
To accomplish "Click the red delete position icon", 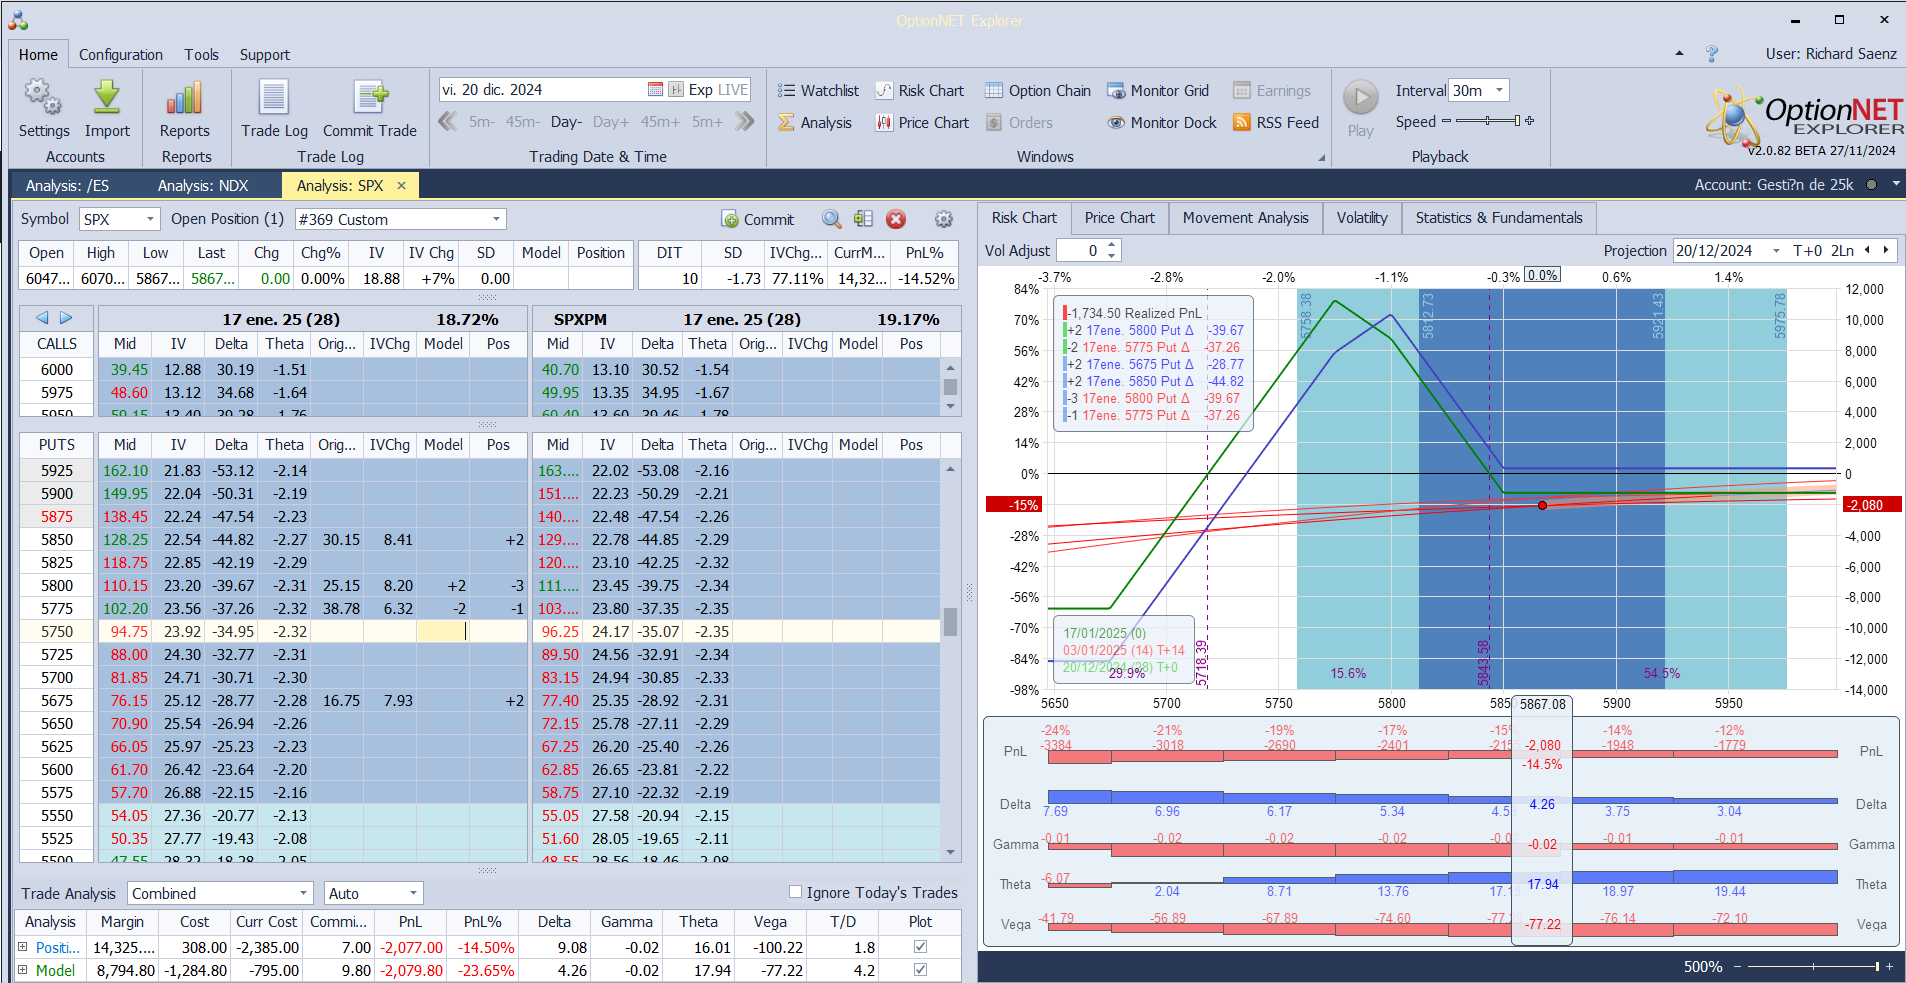I will [896, 219].
